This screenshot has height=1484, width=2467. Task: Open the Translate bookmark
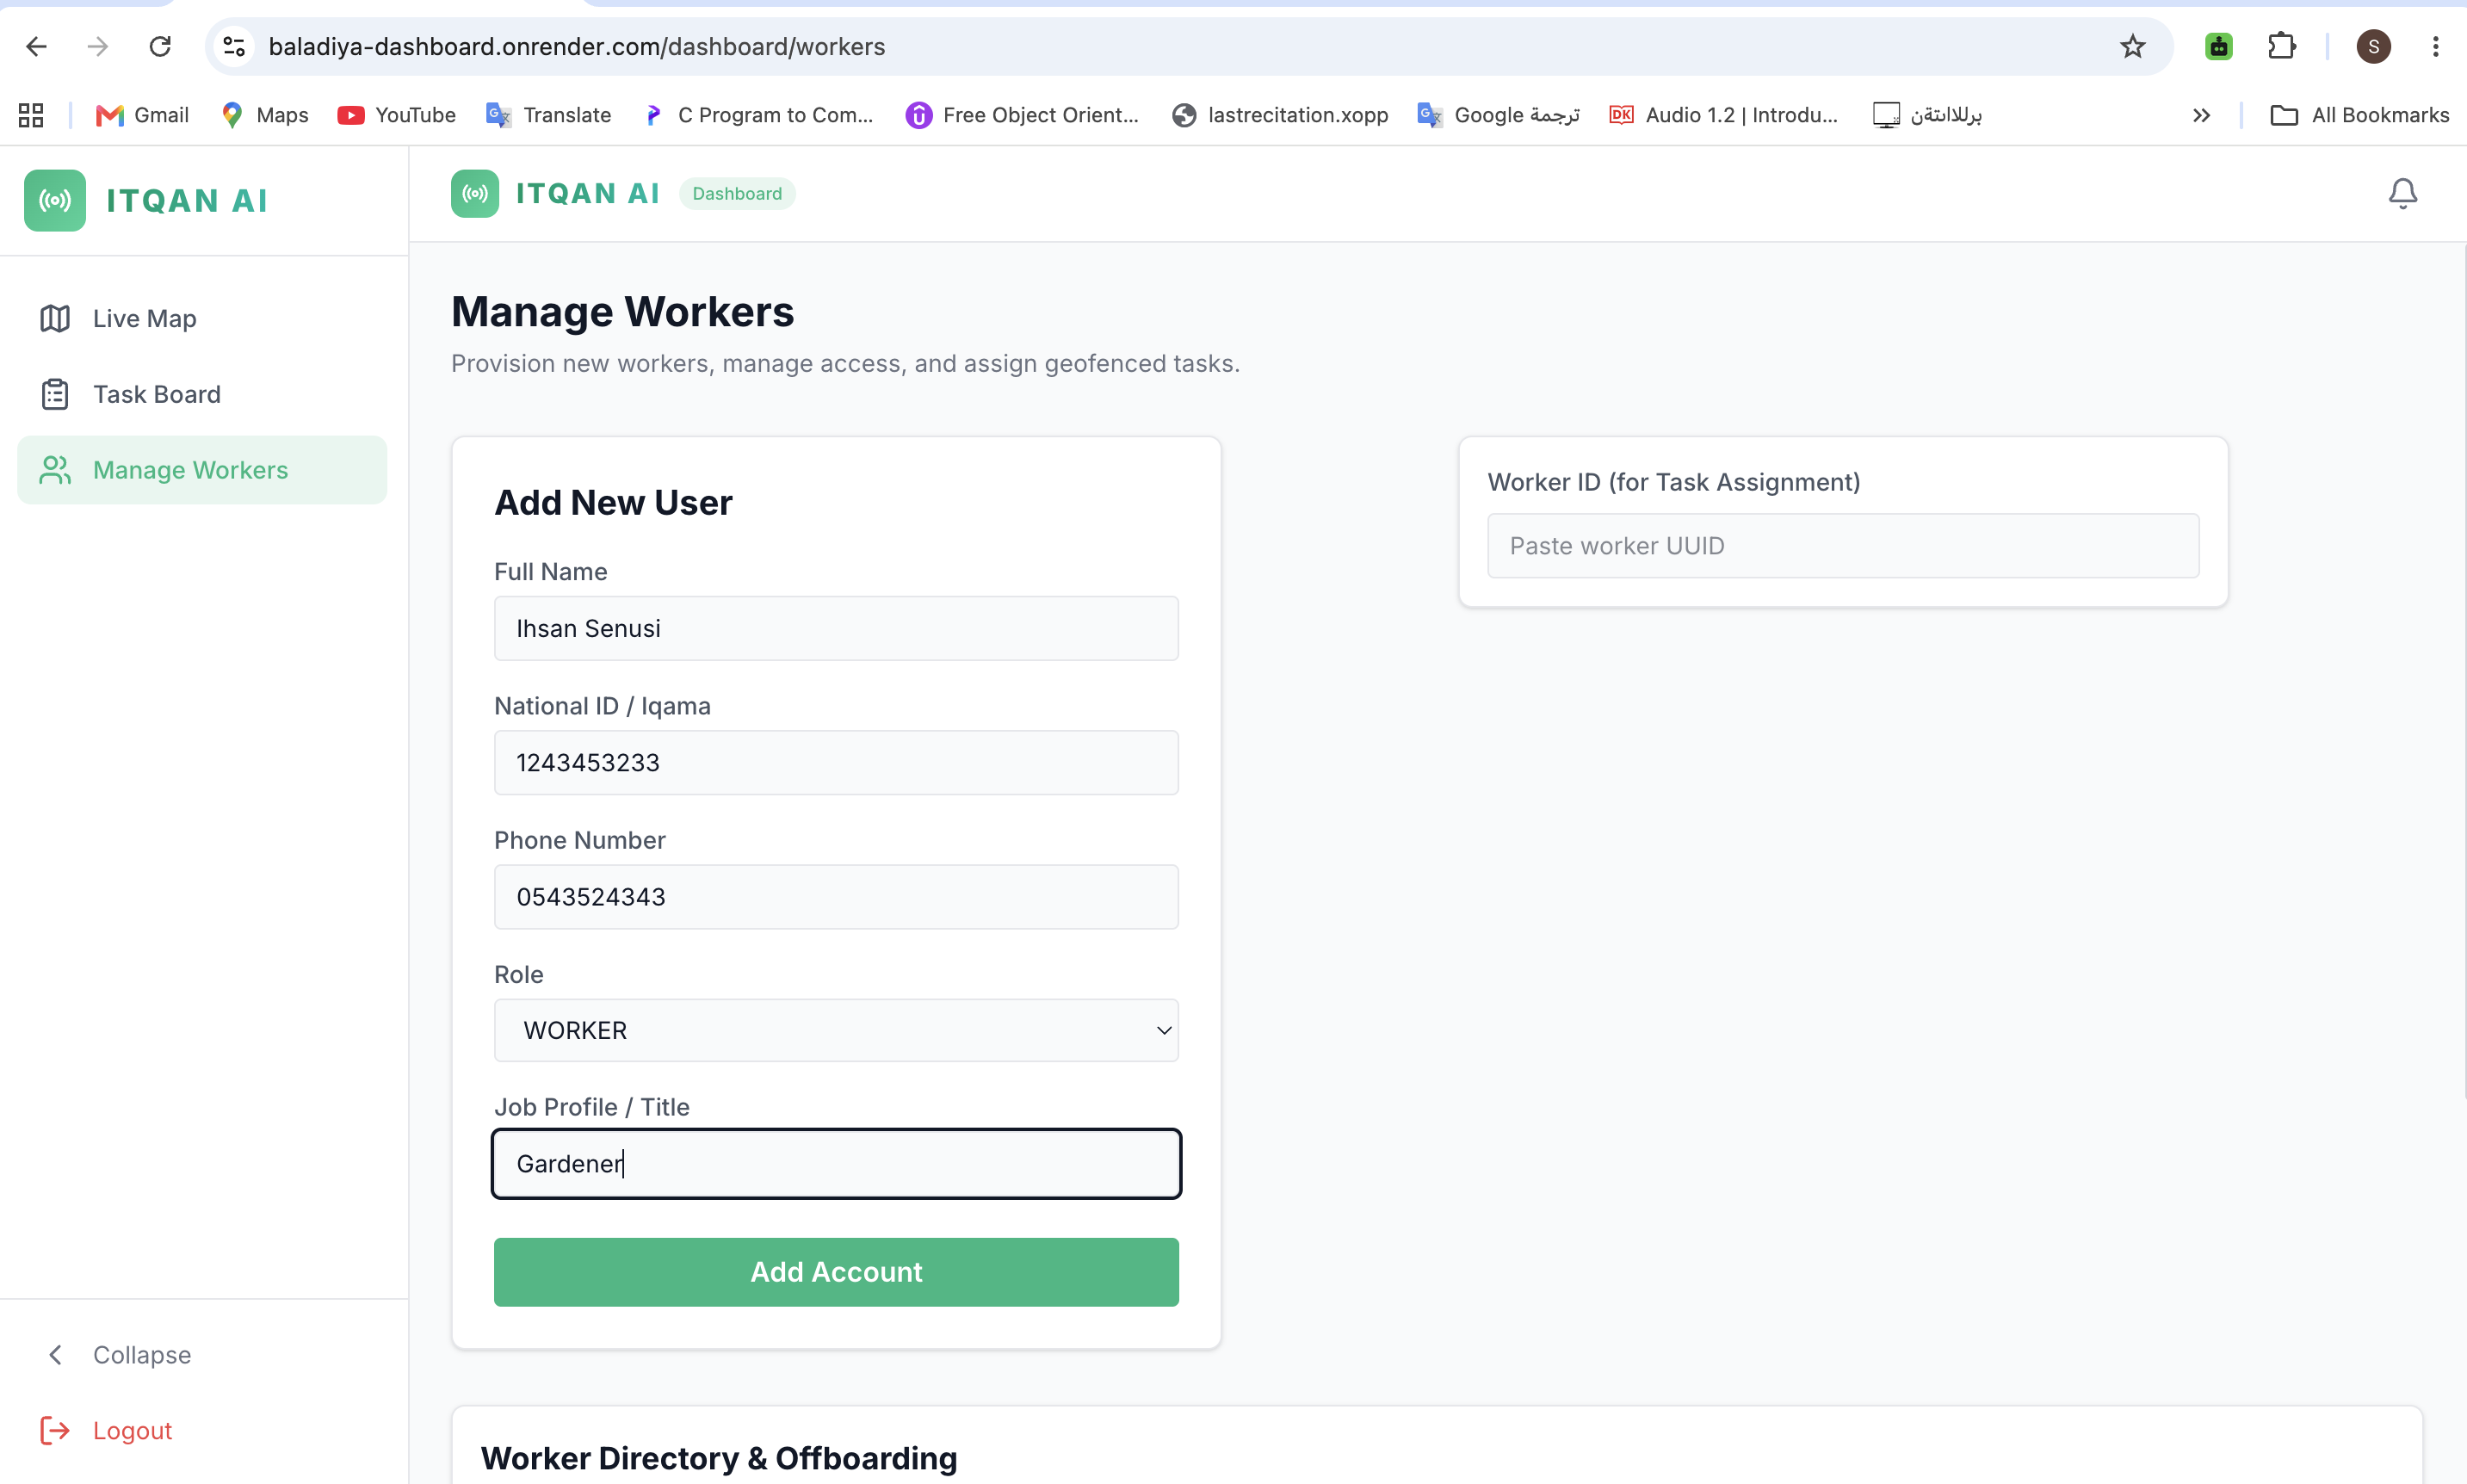549,115
